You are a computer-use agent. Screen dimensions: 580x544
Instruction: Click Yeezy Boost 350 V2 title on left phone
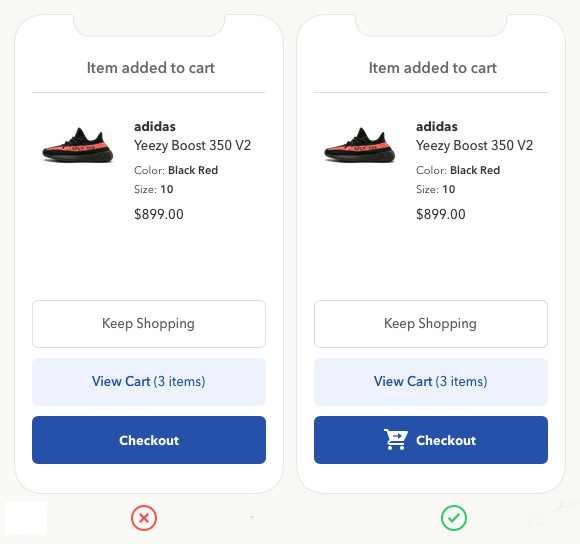[192, 145]
